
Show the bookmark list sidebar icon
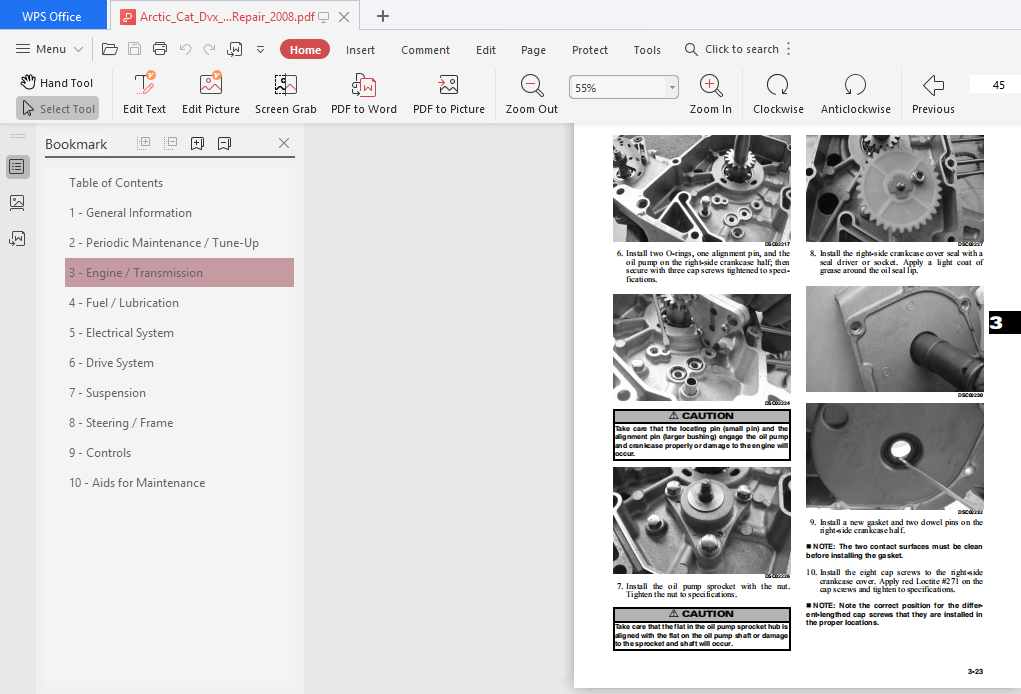click(x=18, y=167)
